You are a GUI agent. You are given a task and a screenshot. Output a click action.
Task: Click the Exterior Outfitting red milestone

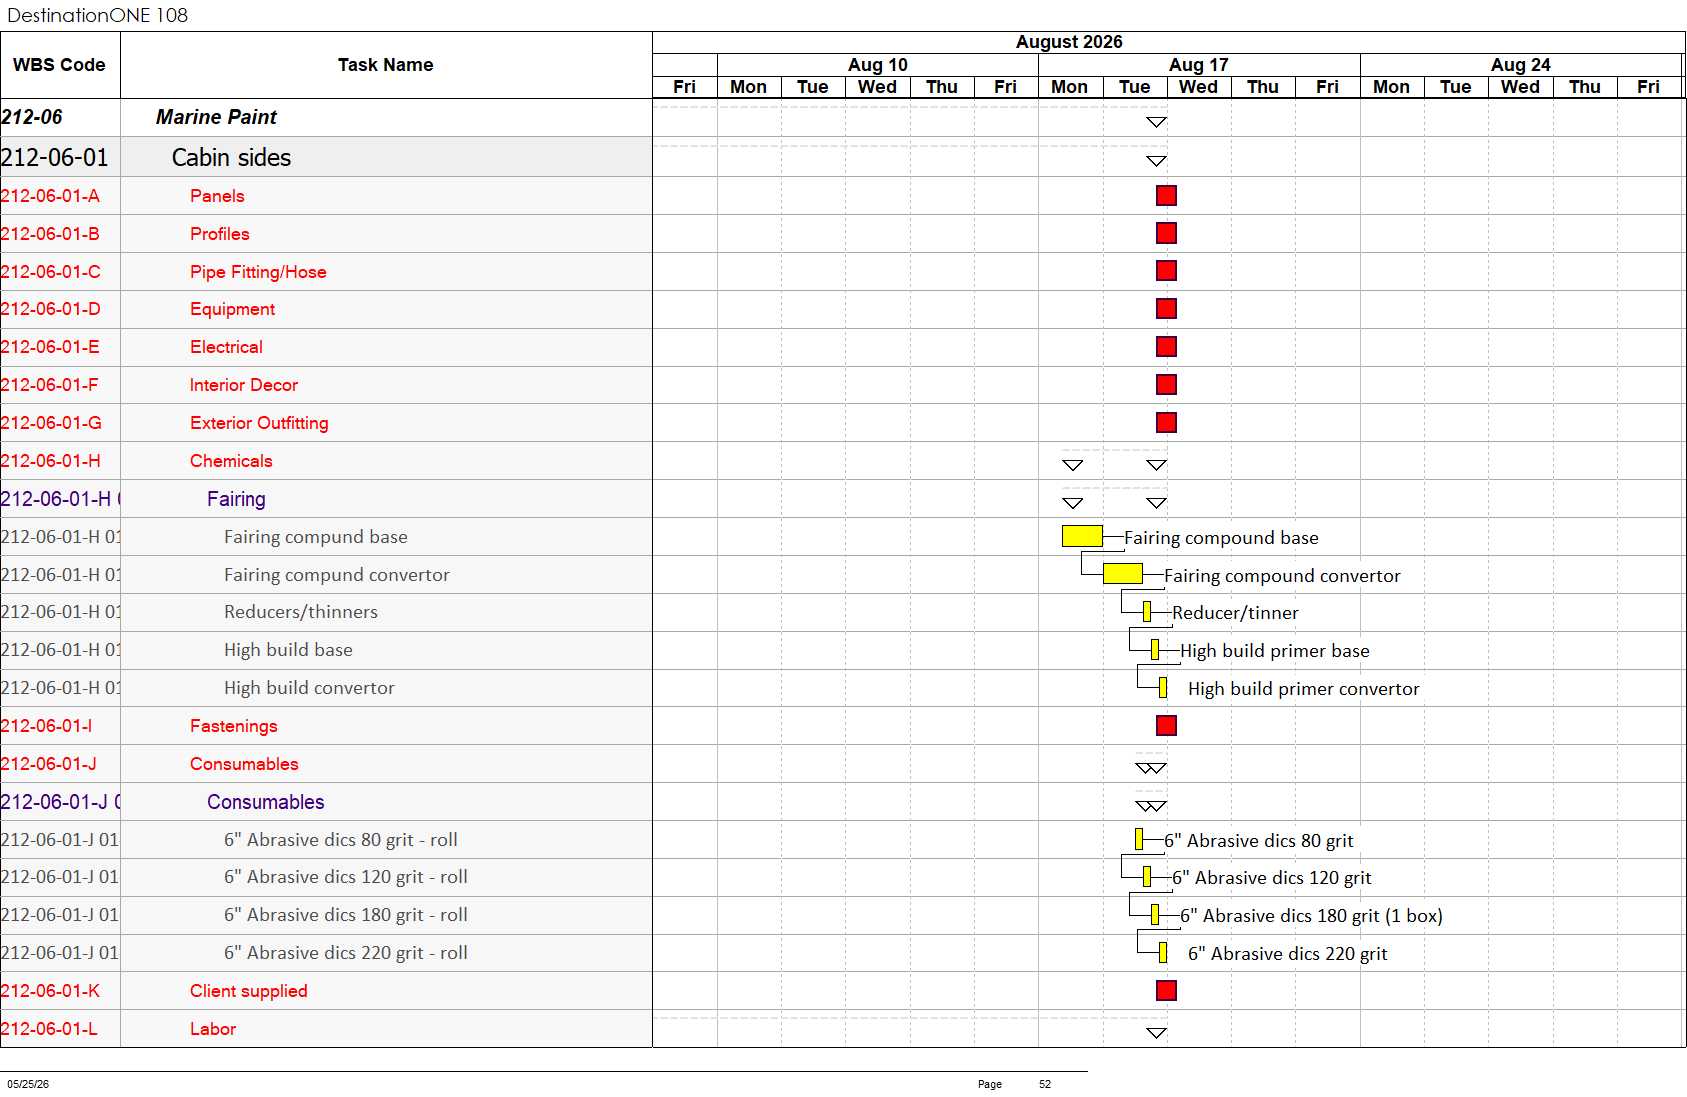coord(1166,422)
